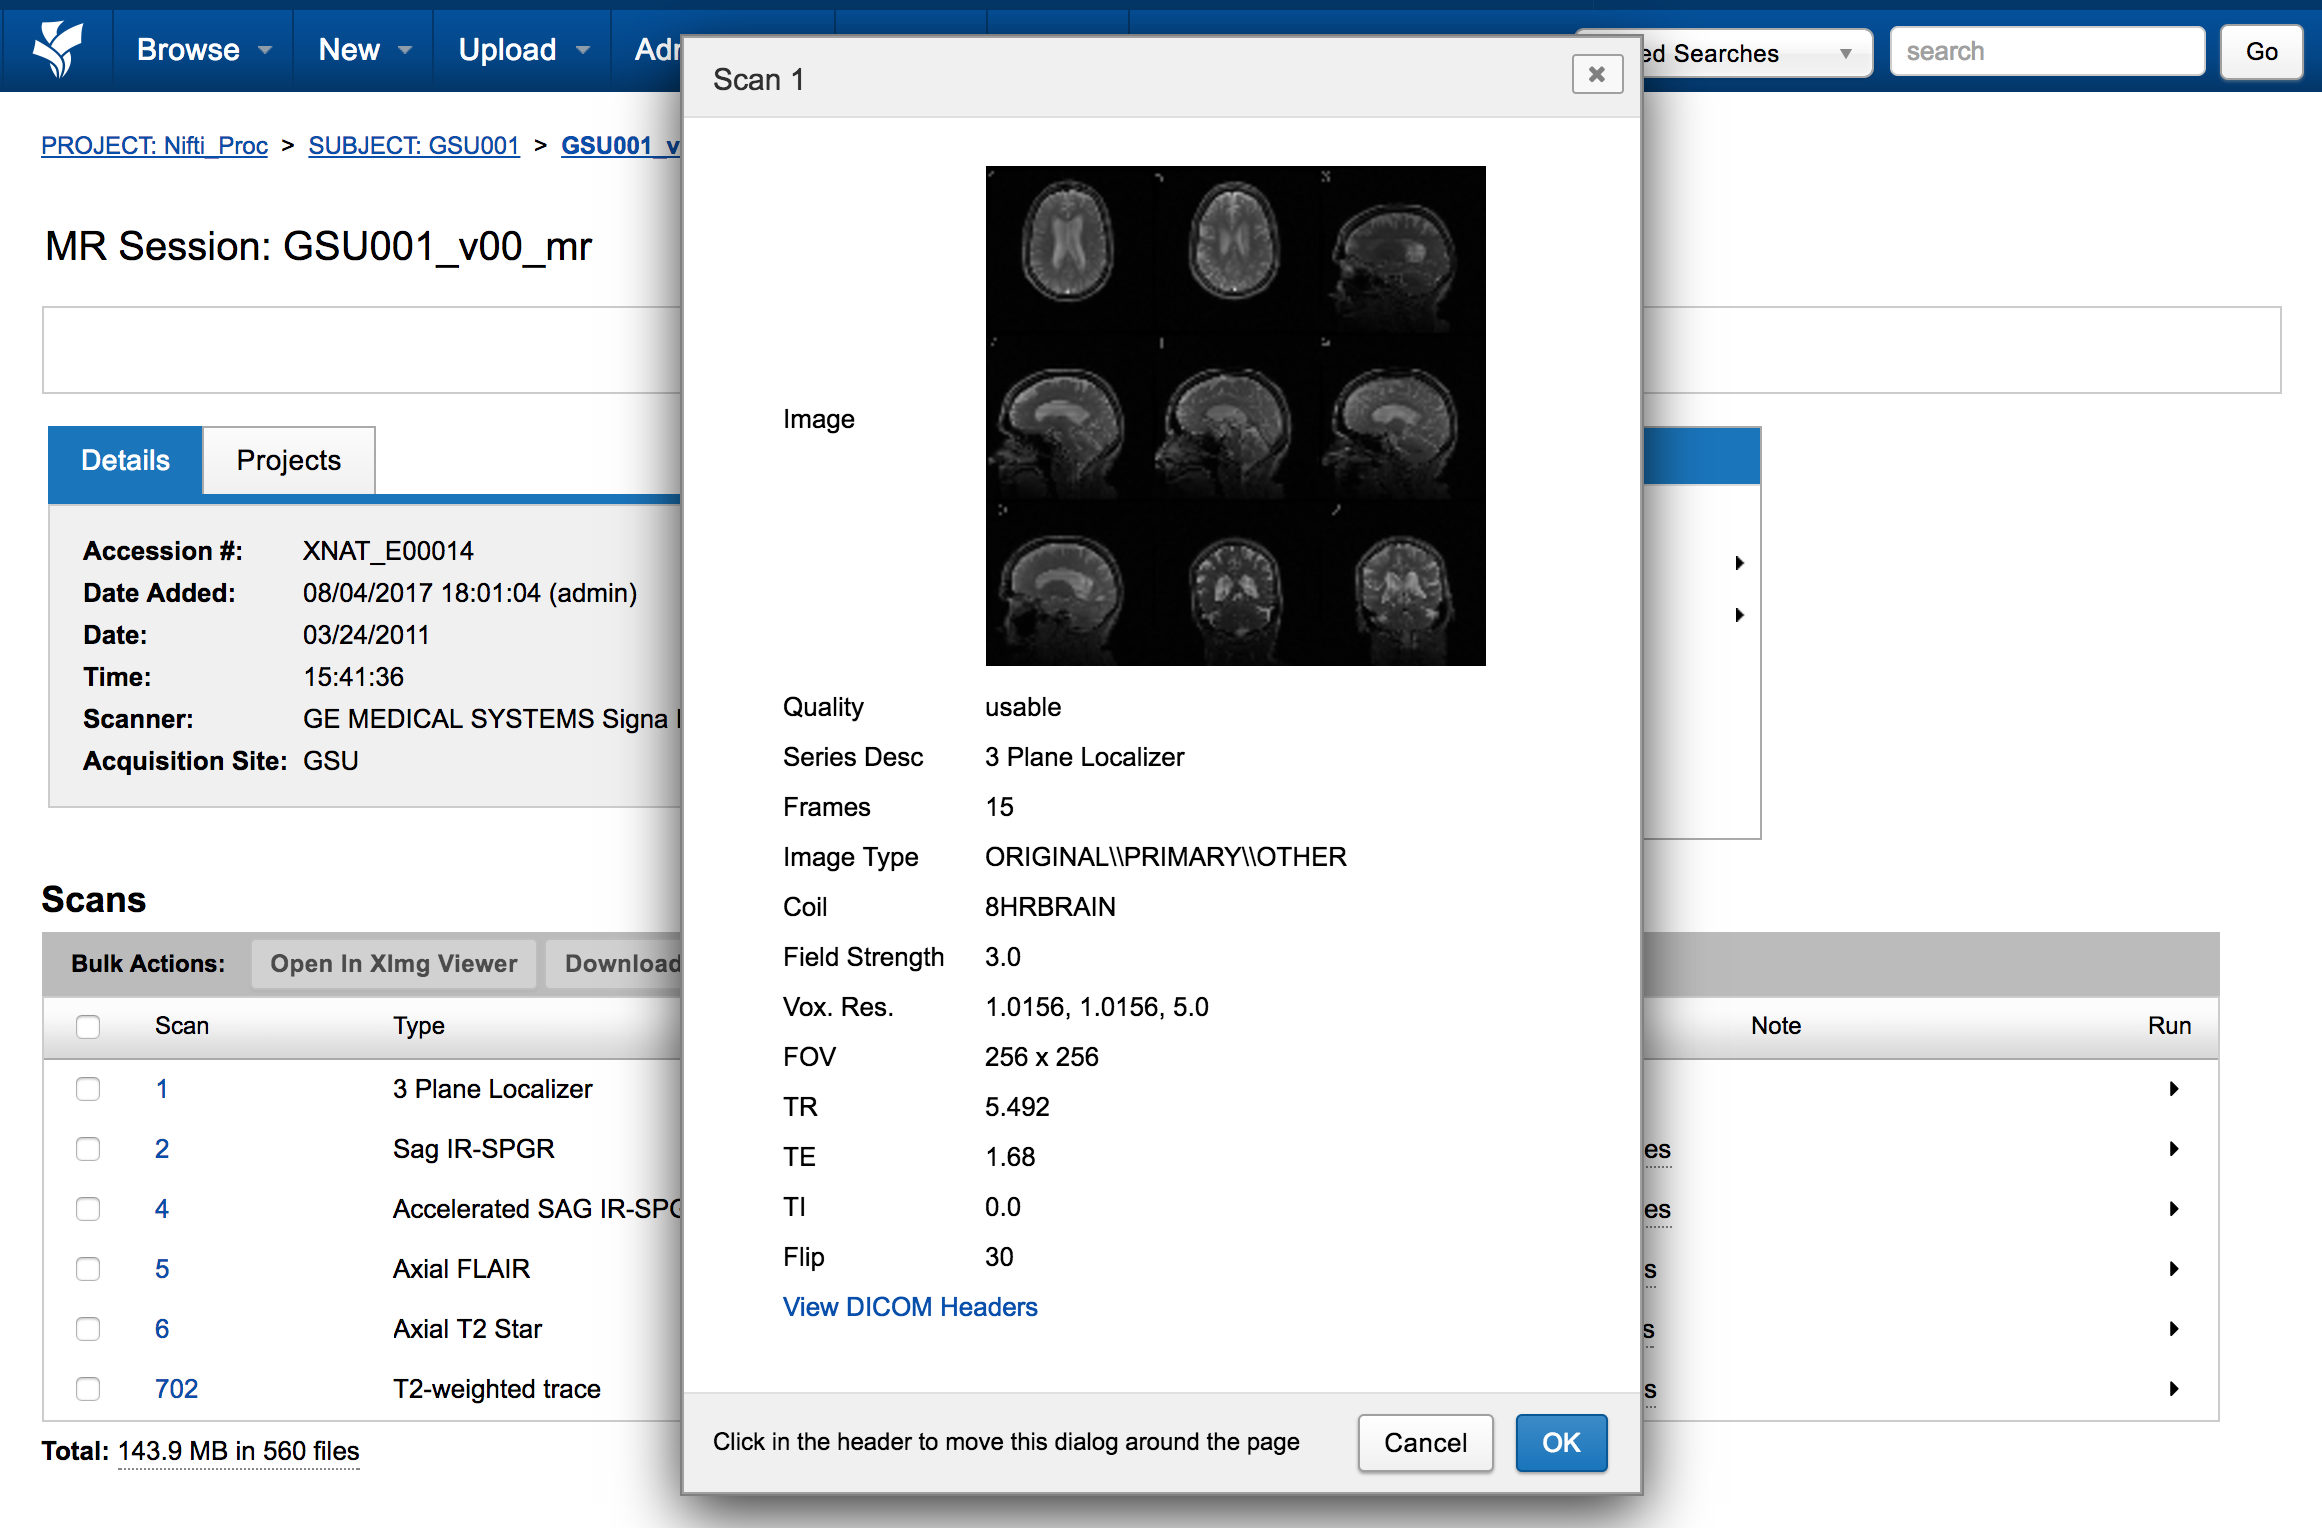Click run arrow for Axial FLAIR row

pos(2173,1269)
